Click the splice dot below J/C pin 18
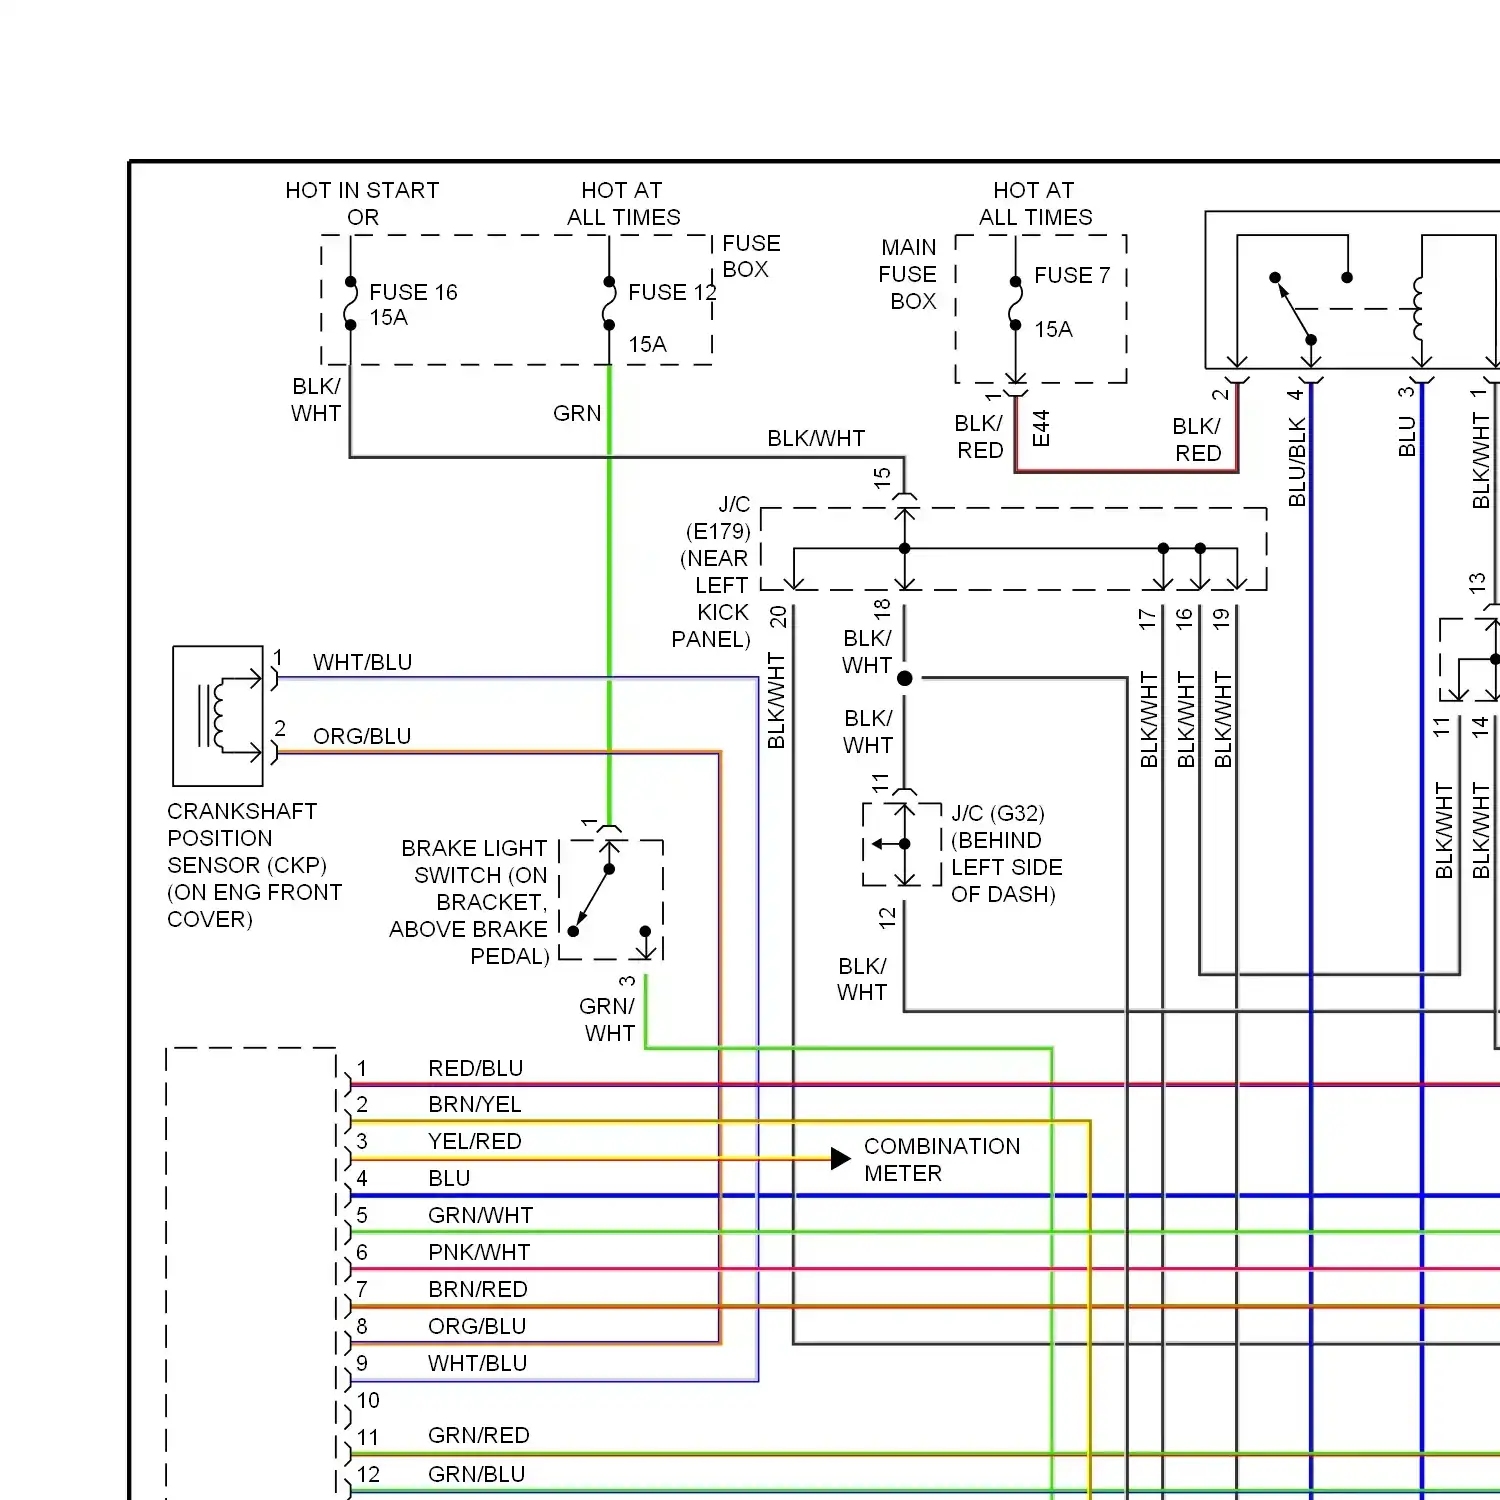The image size is (1500, 1500). pyautogui.click(x=905, y=678)
